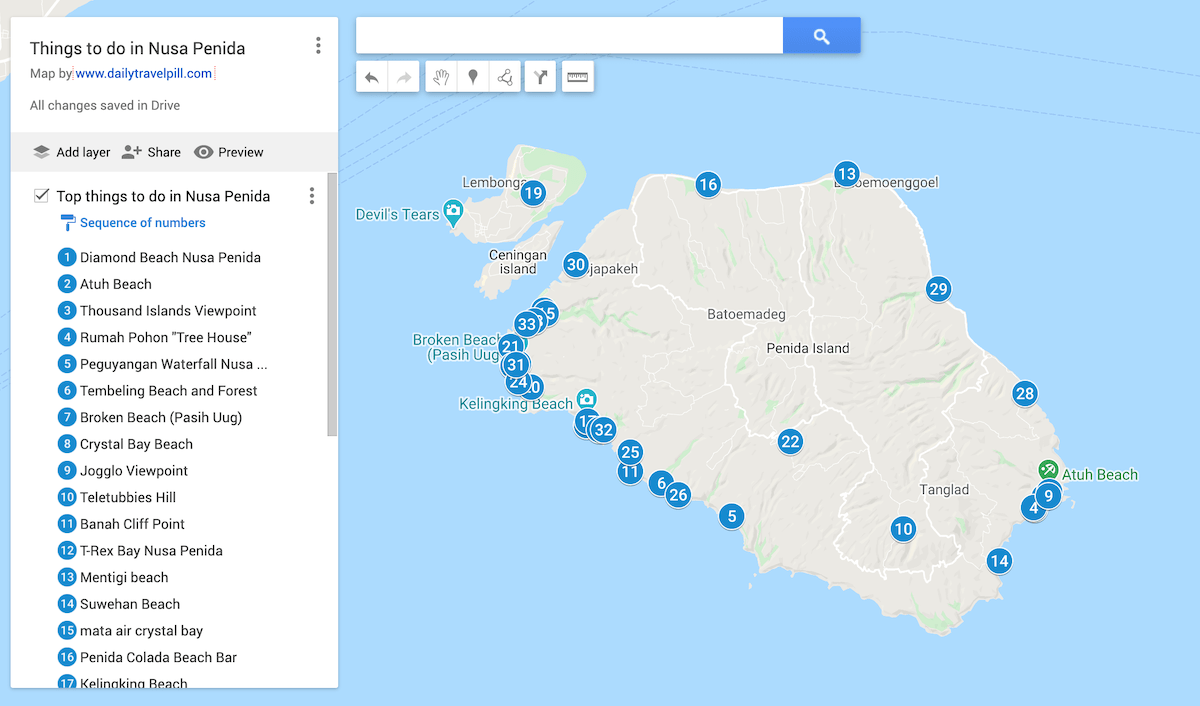Uncheck the Top things to do layer checkbox

(x=41, y=196)
